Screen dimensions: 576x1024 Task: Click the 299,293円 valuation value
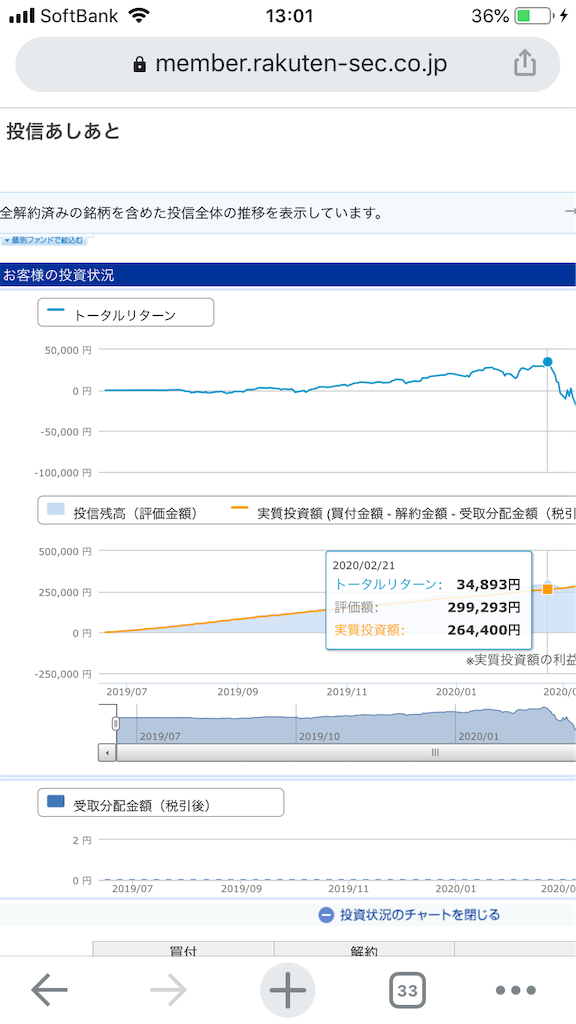pos(484,607)
